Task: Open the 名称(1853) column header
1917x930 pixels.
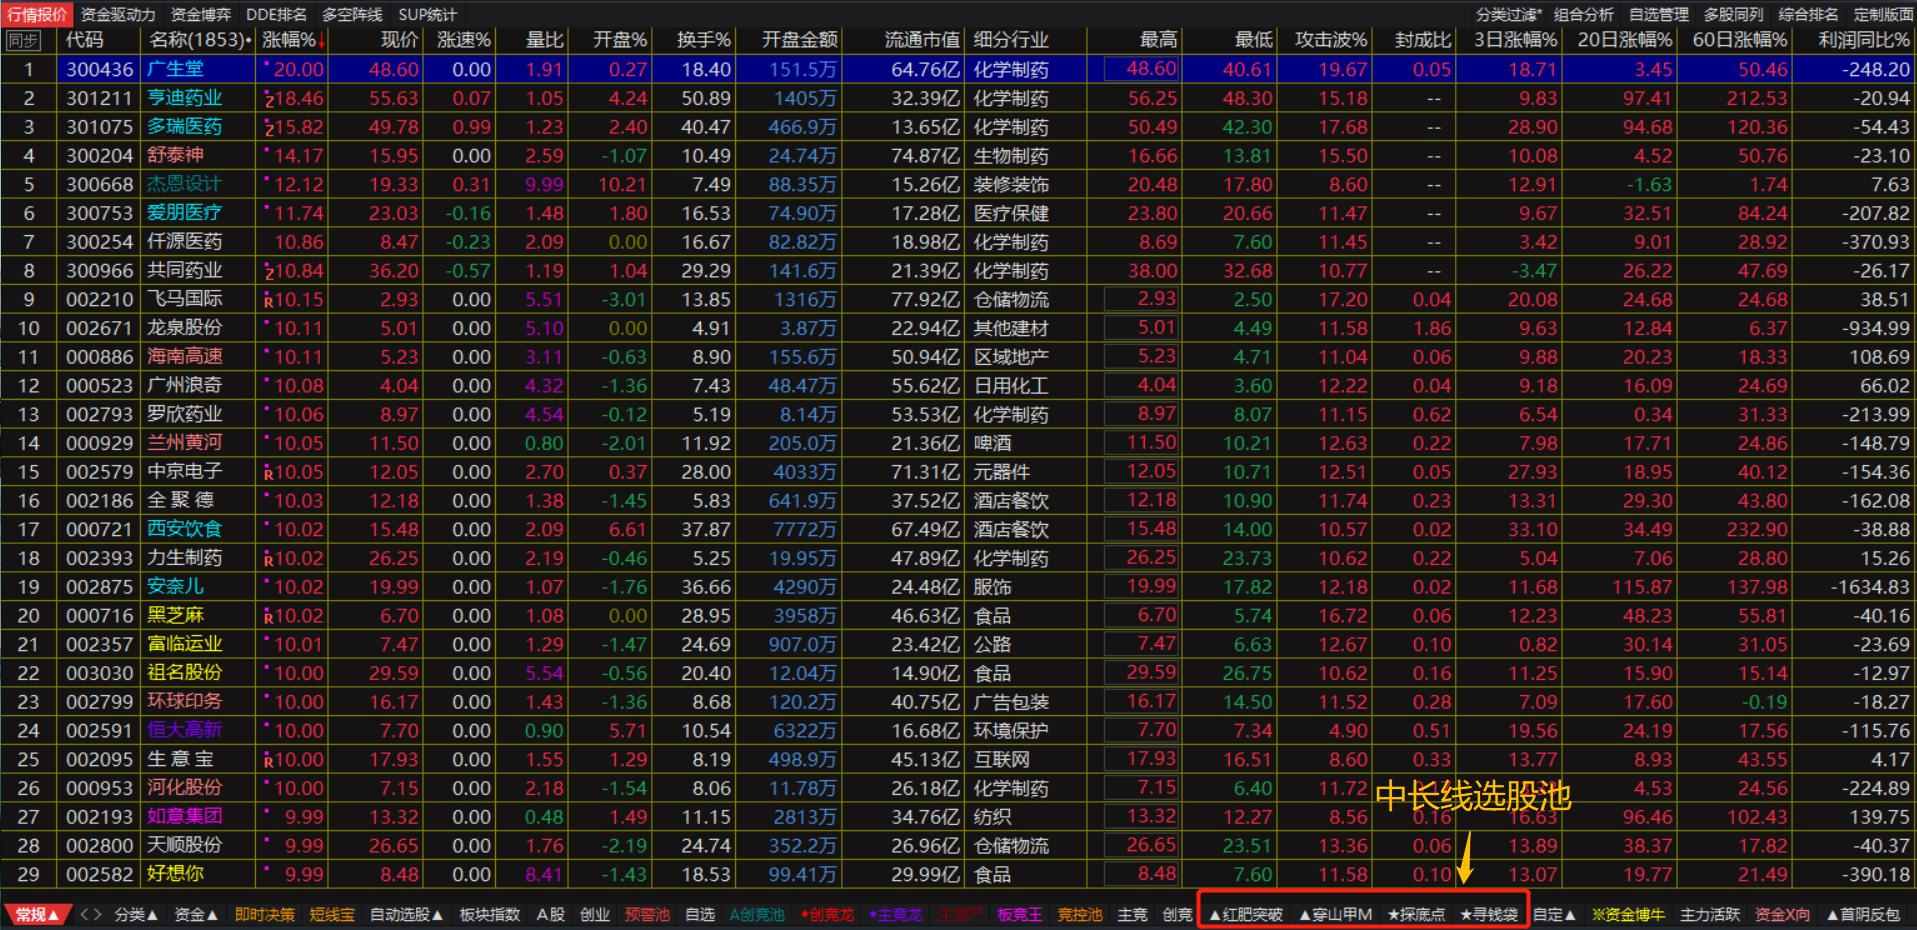Action: click(199, 40)
